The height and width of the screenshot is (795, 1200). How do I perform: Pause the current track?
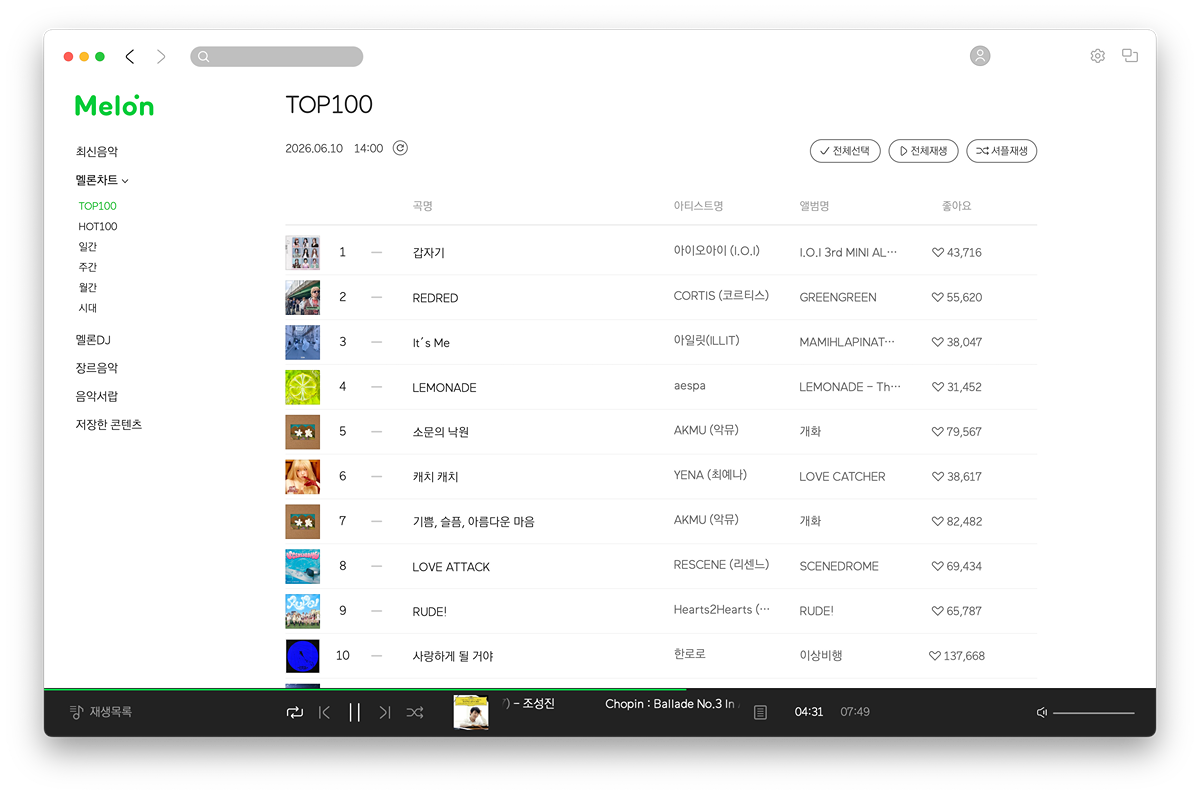[x=354, y=712]
